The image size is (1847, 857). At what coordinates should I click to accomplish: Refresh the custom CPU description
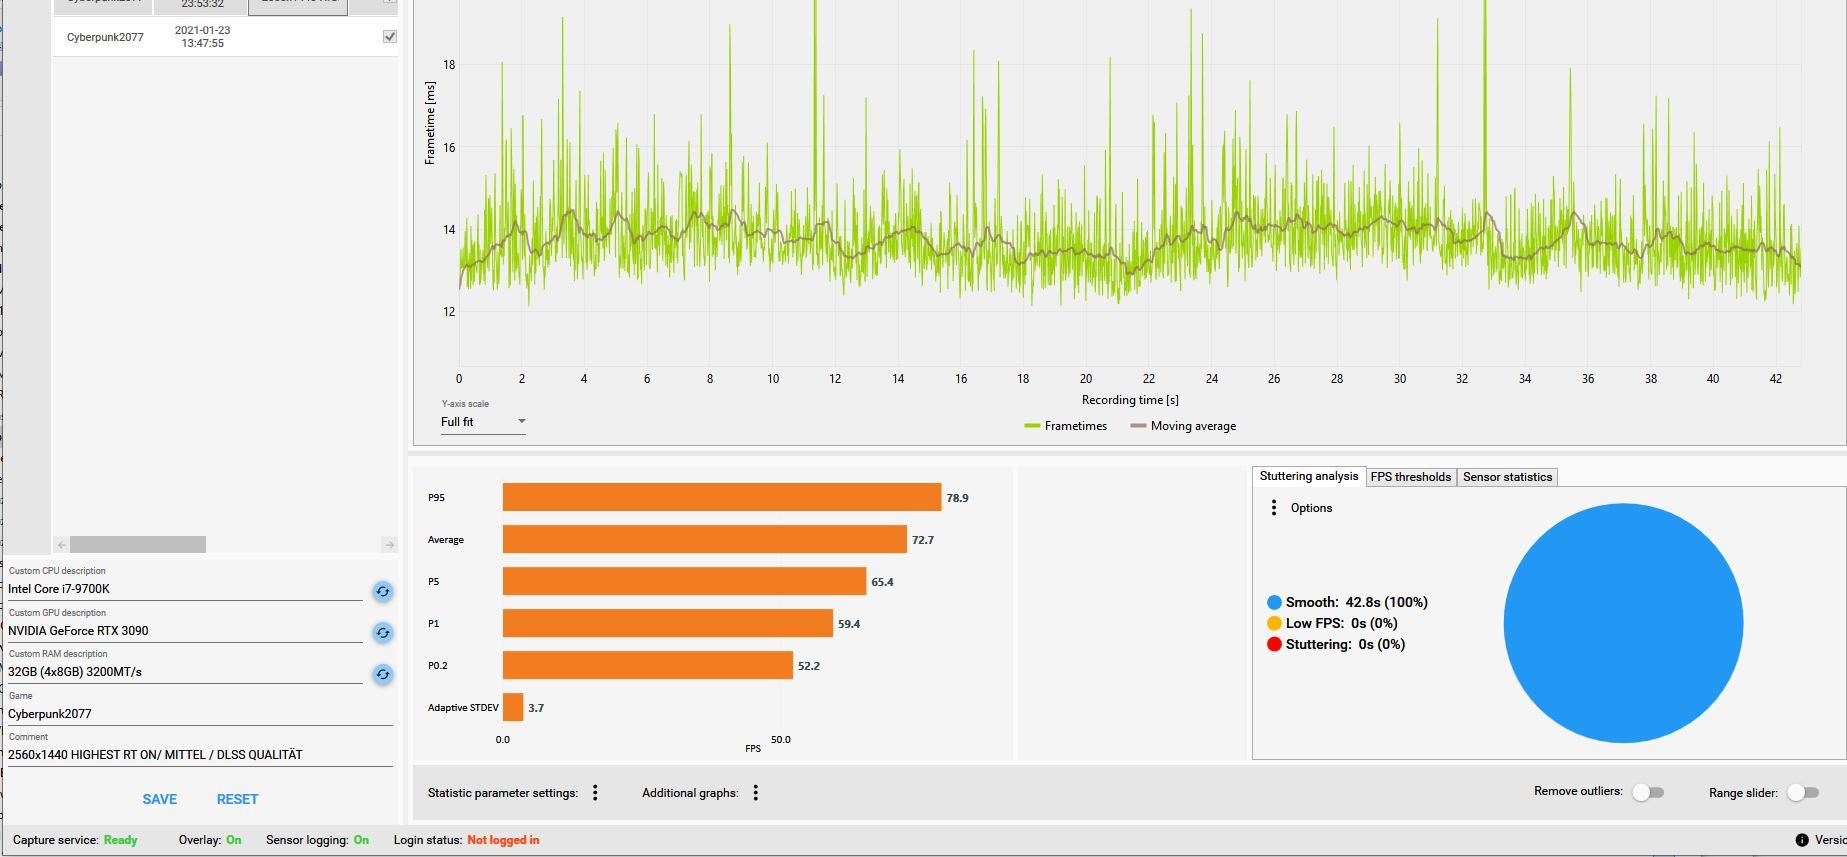383,591
